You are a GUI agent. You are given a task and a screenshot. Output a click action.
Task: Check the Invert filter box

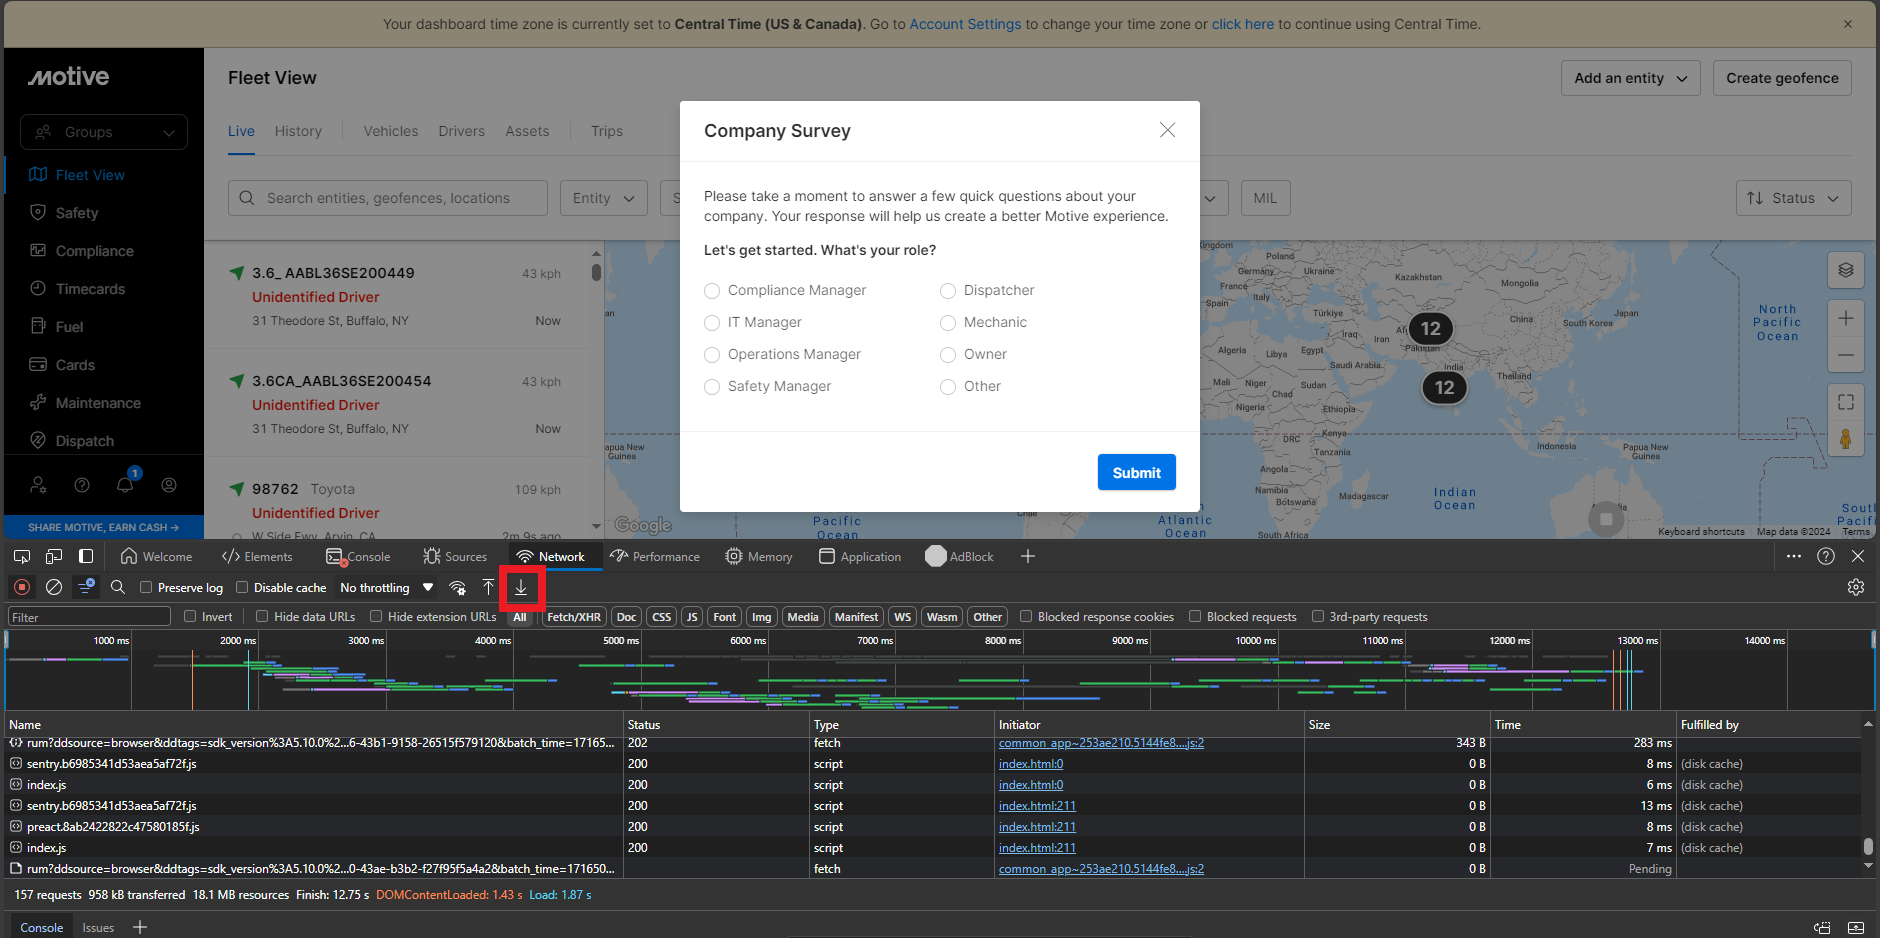[190, 617]
